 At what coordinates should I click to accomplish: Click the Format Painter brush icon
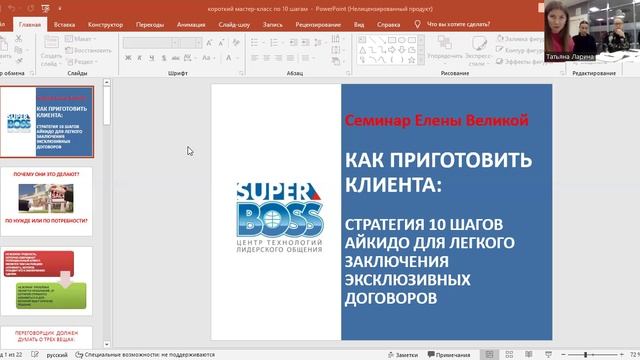click(18, 61)
